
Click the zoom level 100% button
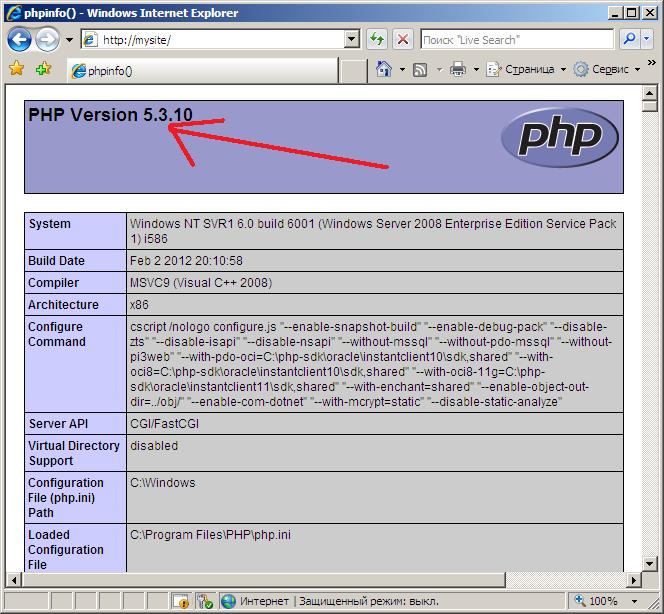(x=597, y=601)
